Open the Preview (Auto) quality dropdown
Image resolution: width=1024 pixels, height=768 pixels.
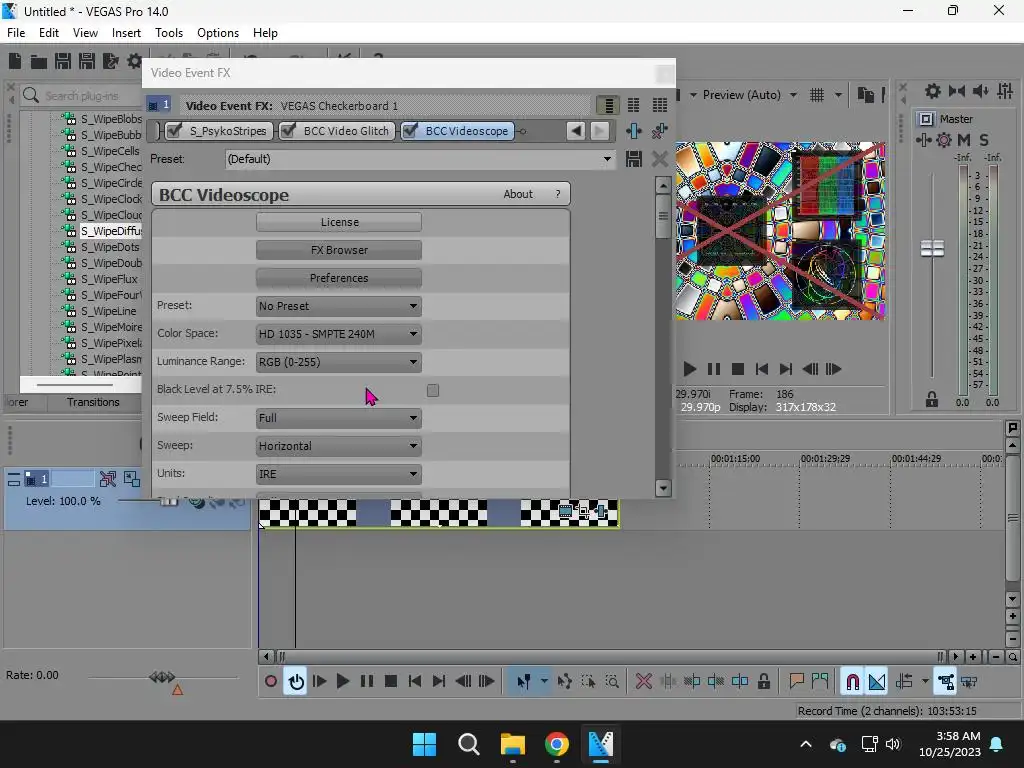point(749,95)
